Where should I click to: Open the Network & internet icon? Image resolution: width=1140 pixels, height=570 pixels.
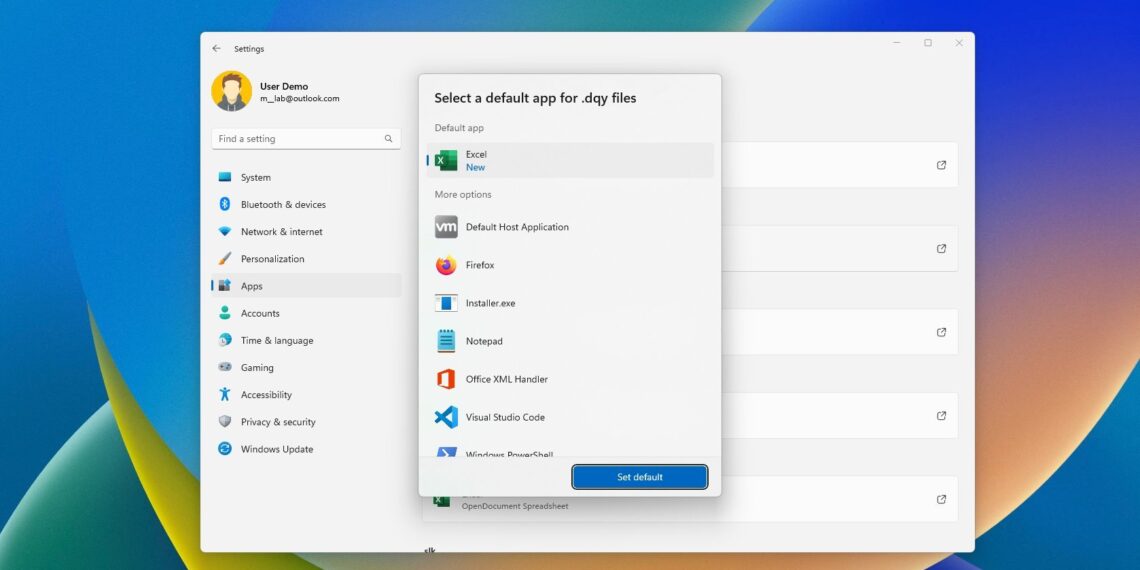(225, 231)
